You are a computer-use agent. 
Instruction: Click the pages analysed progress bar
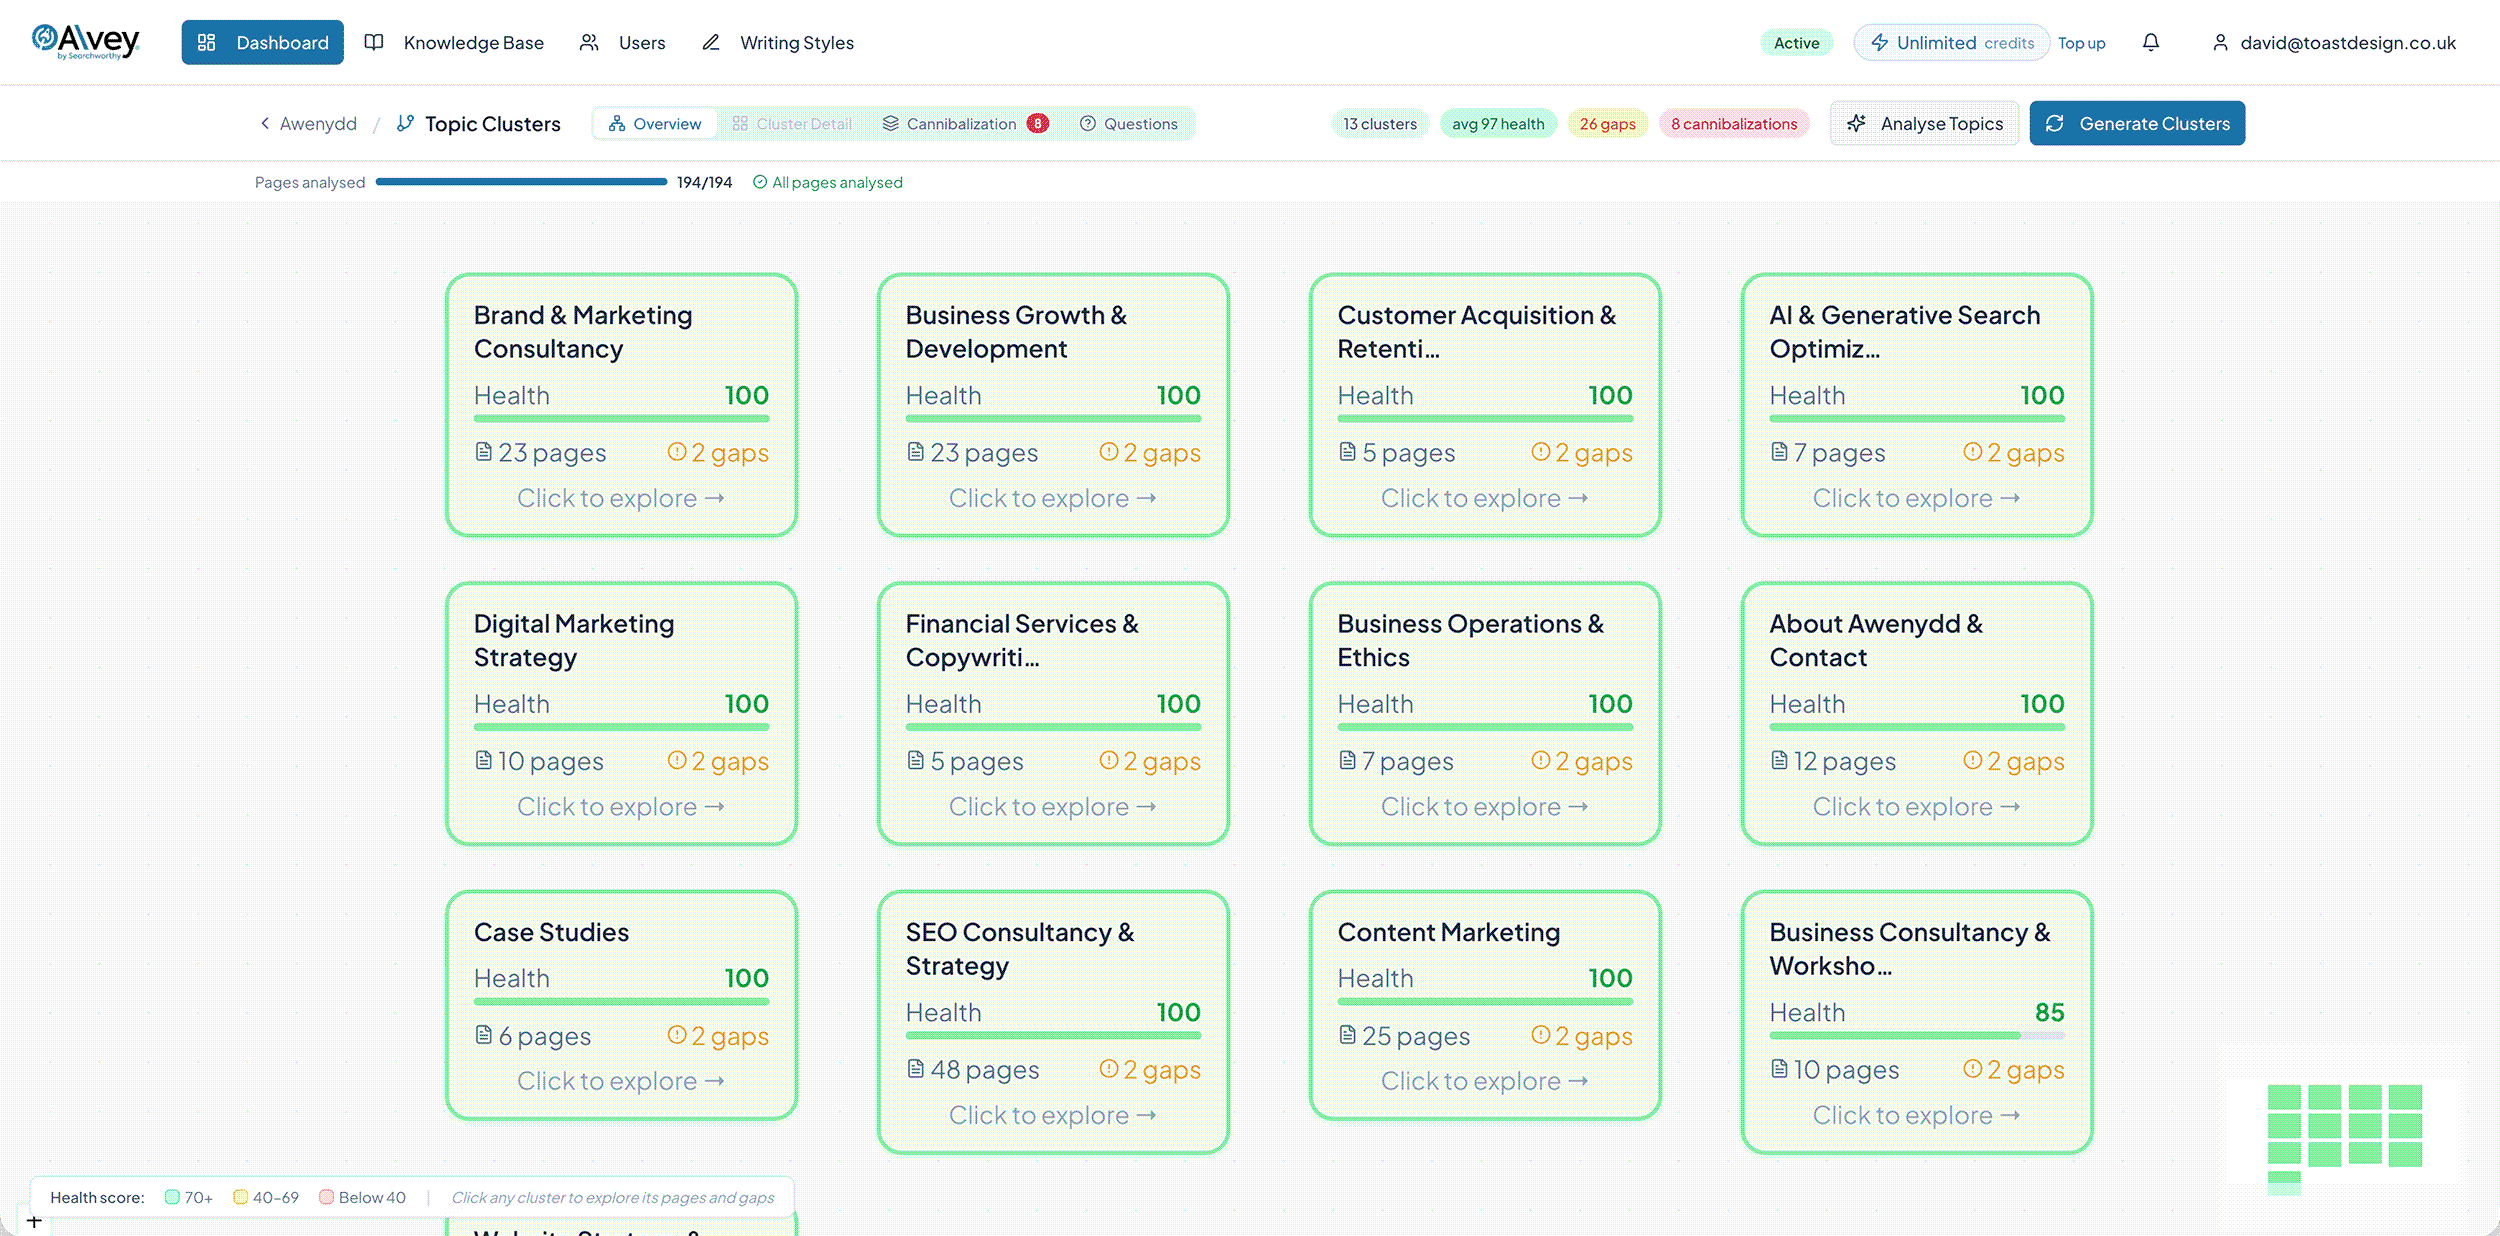pos(521,182)
